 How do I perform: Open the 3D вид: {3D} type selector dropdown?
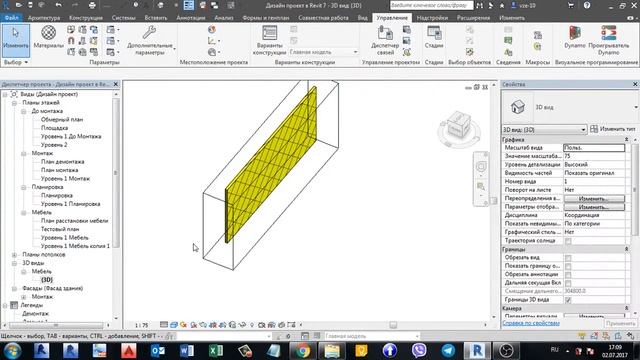[x=544, y=129]
